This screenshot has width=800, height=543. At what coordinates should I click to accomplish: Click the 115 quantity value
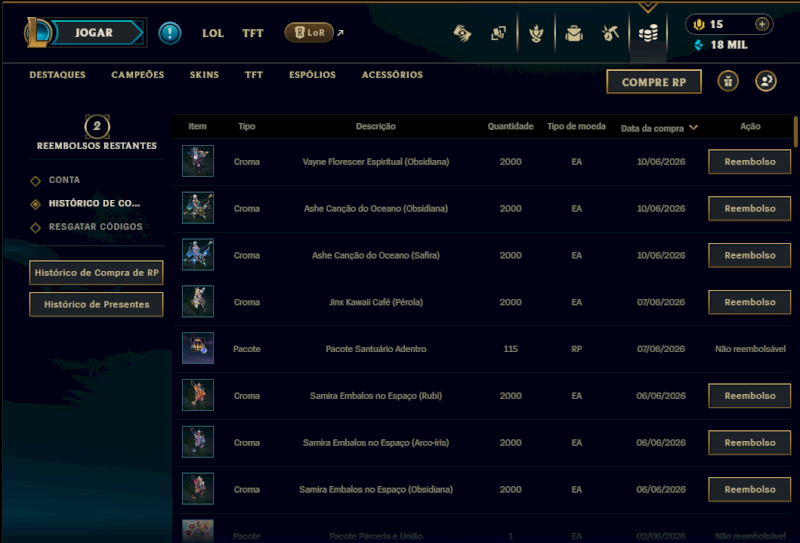point(510,349)
